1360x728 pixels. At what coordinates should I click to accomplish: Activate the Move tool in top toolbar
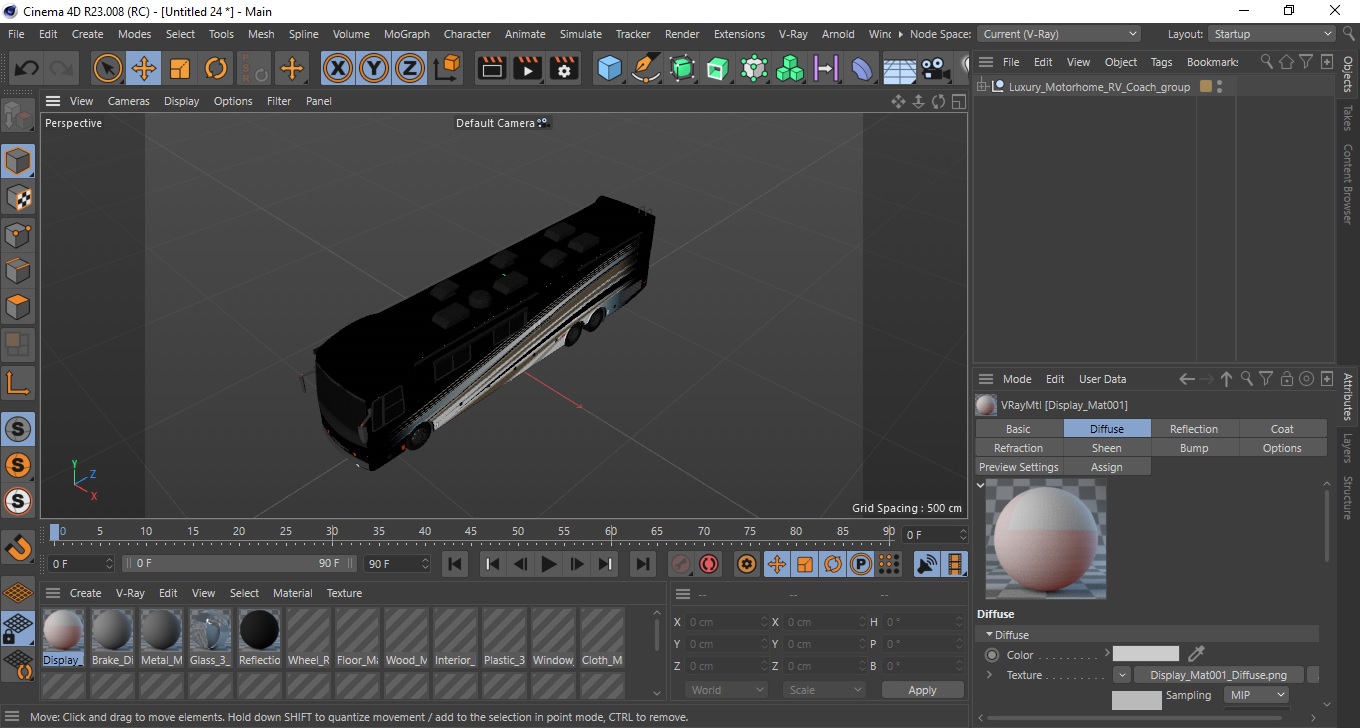pyautogui.click(x=144, y=69)
